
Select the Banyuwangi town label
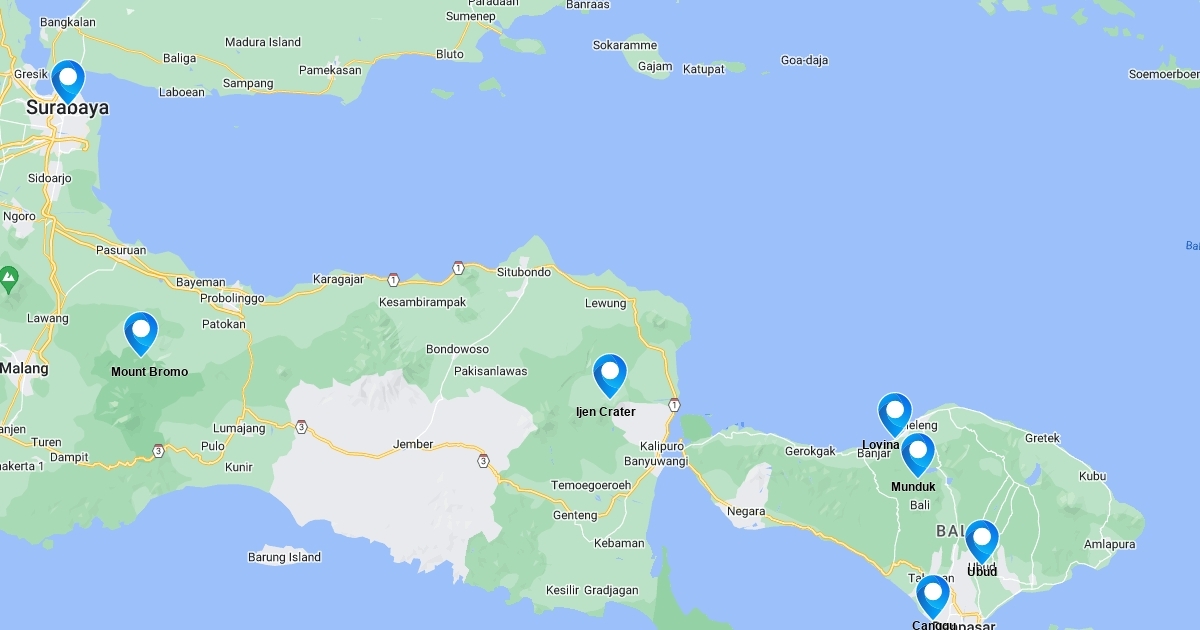(656, 462)
